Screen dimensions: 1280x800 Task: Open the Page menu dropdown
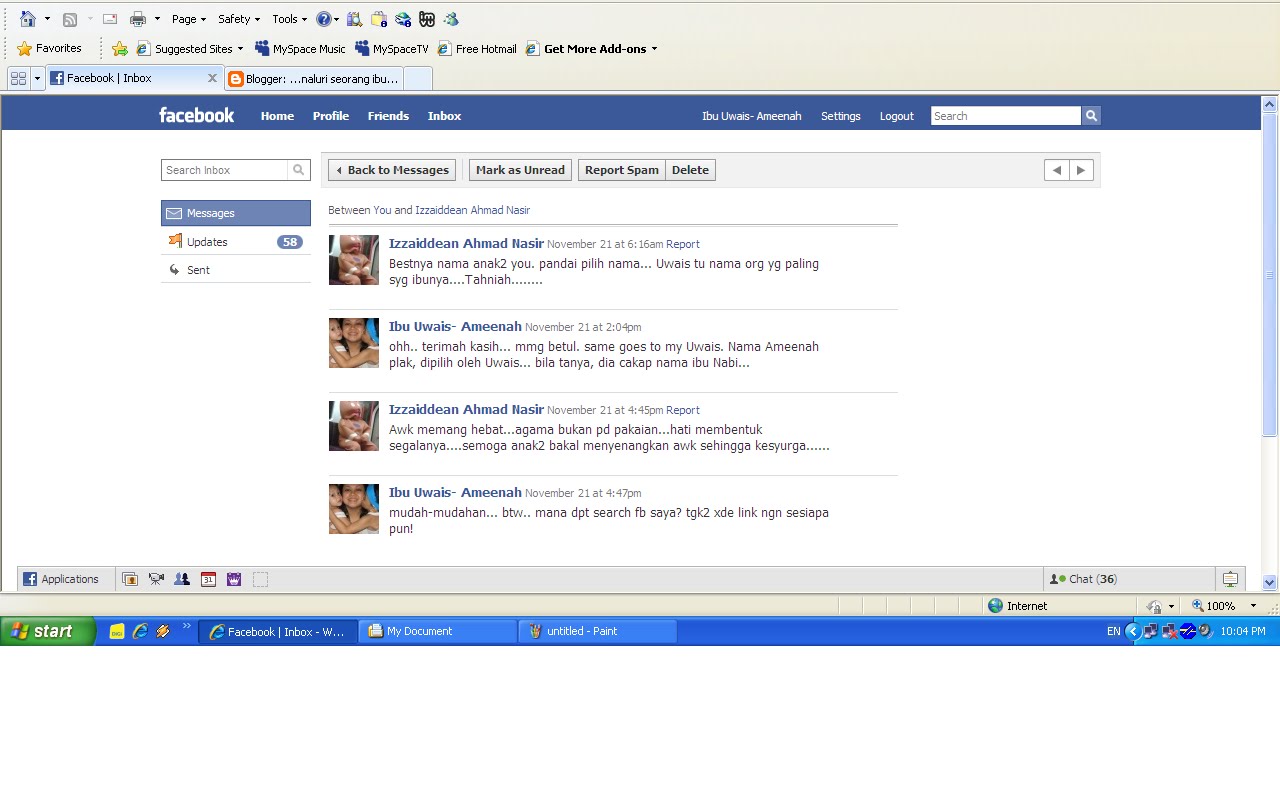pyautogui.click(x=188, y=19)
